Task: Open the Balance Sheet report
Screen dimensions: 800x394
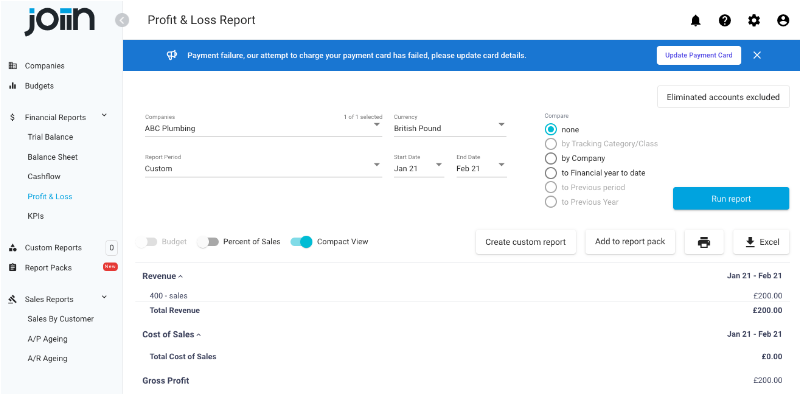Action: point(53,157)
